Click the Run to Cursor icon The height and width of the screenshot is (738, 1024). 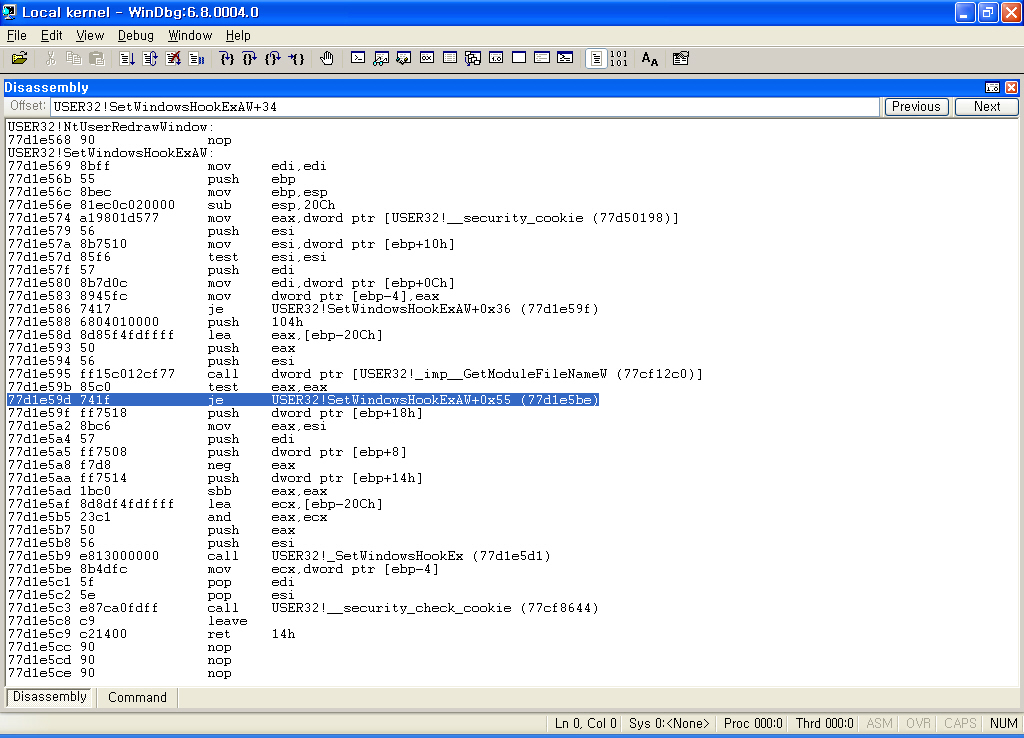point(296,59)
